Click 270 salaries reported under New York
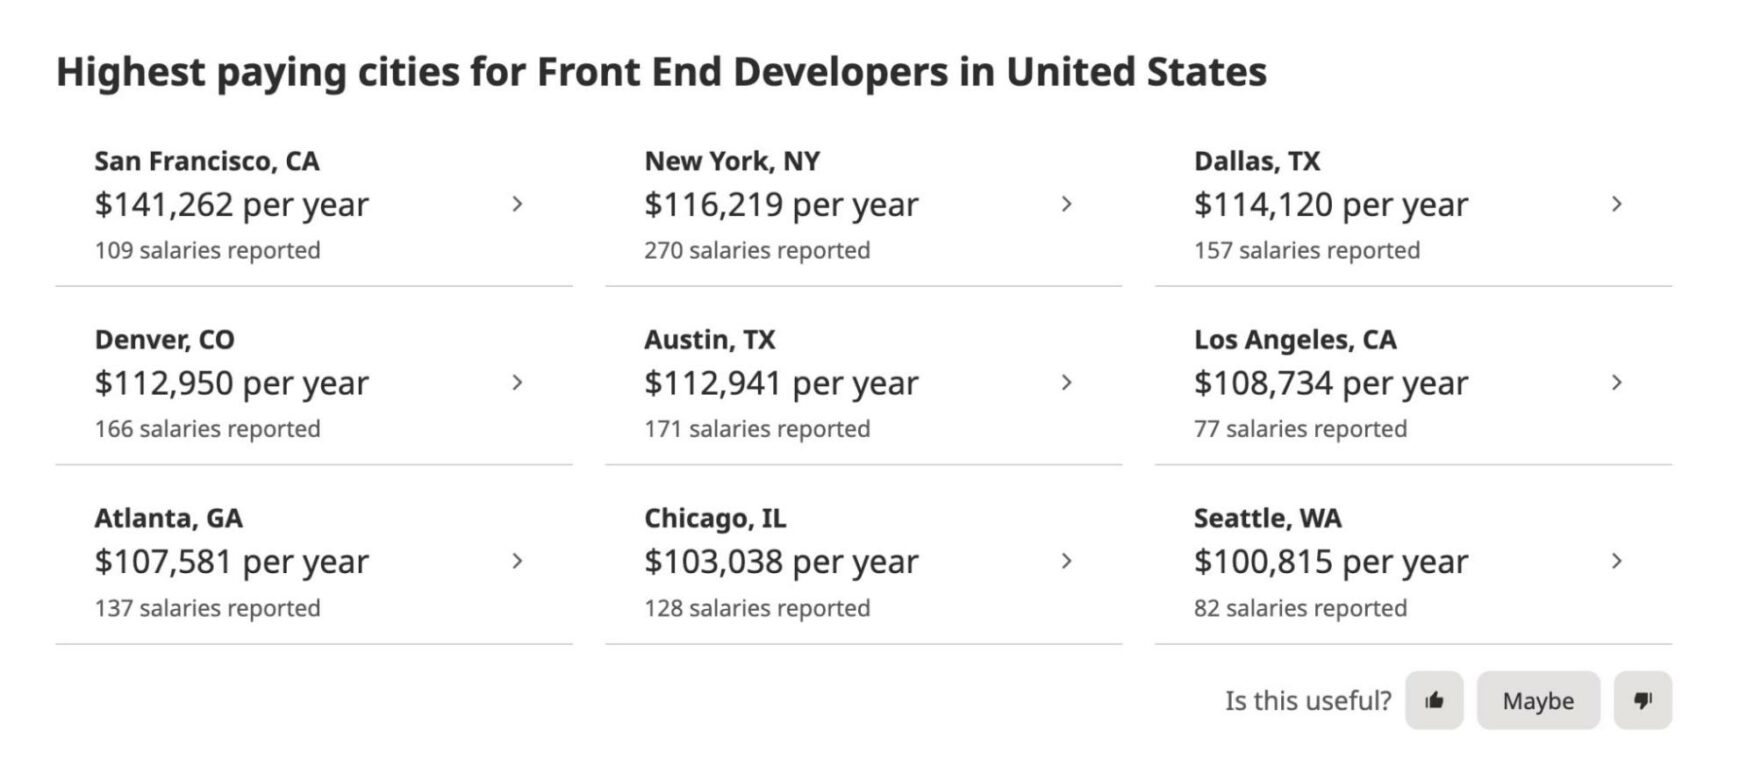 757,250
